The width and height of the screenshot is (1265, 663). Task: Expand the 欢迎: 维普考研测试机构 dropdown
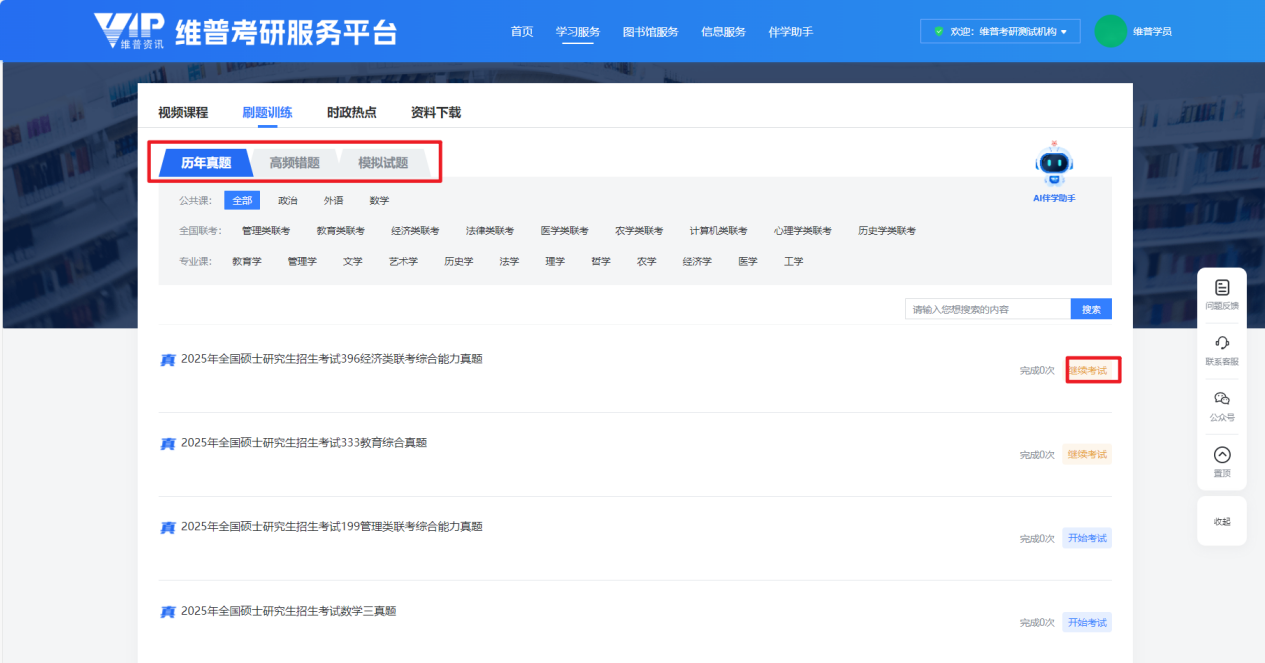1000,31
